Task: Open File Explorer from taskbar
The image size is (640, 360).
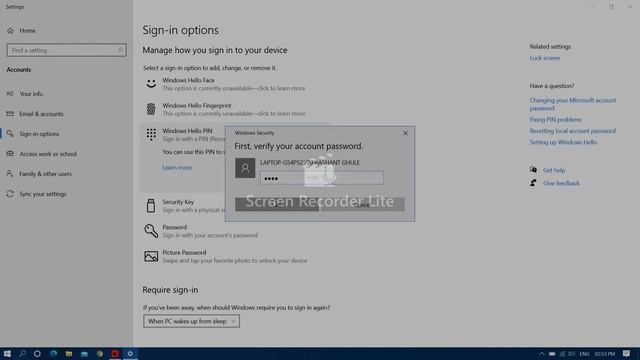Action: point(69,354)
